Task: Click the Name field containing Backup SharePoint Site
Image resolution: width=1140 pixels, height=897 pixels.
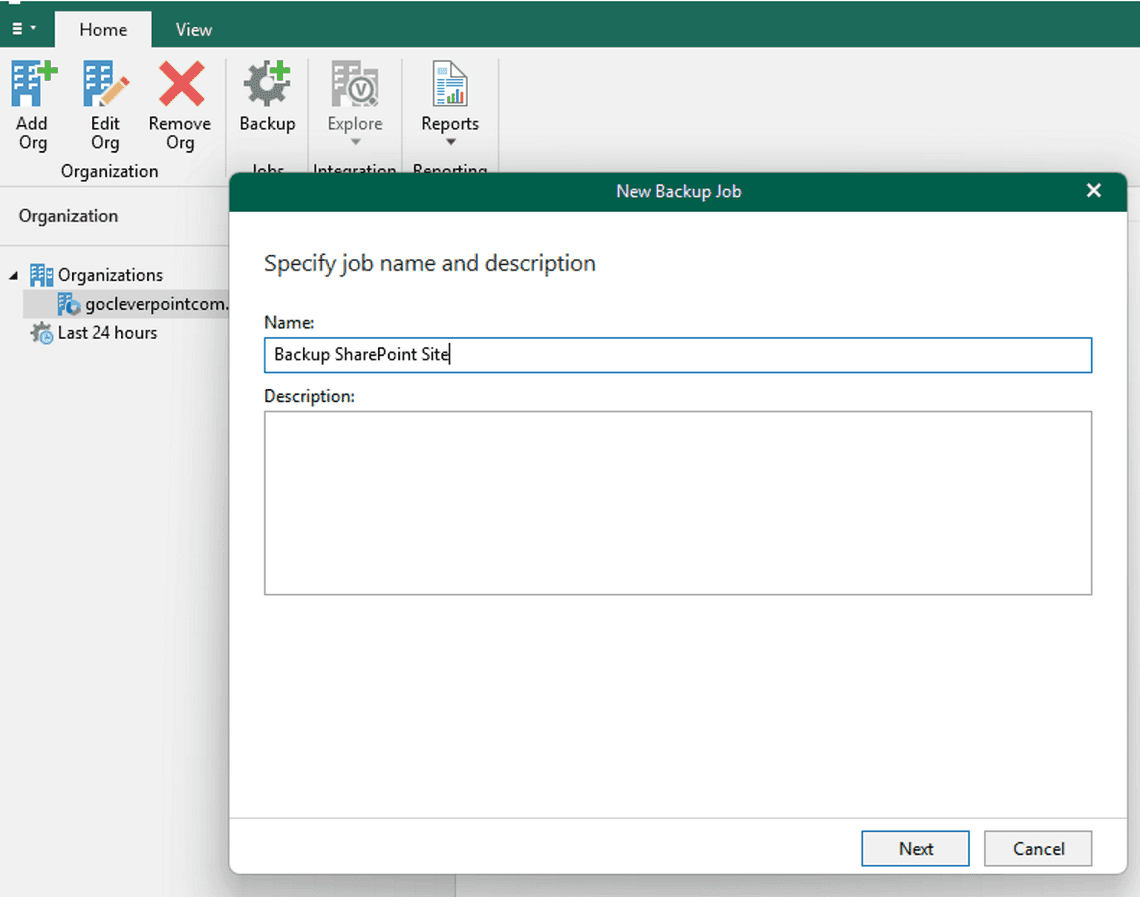Action: pos(678,355)
